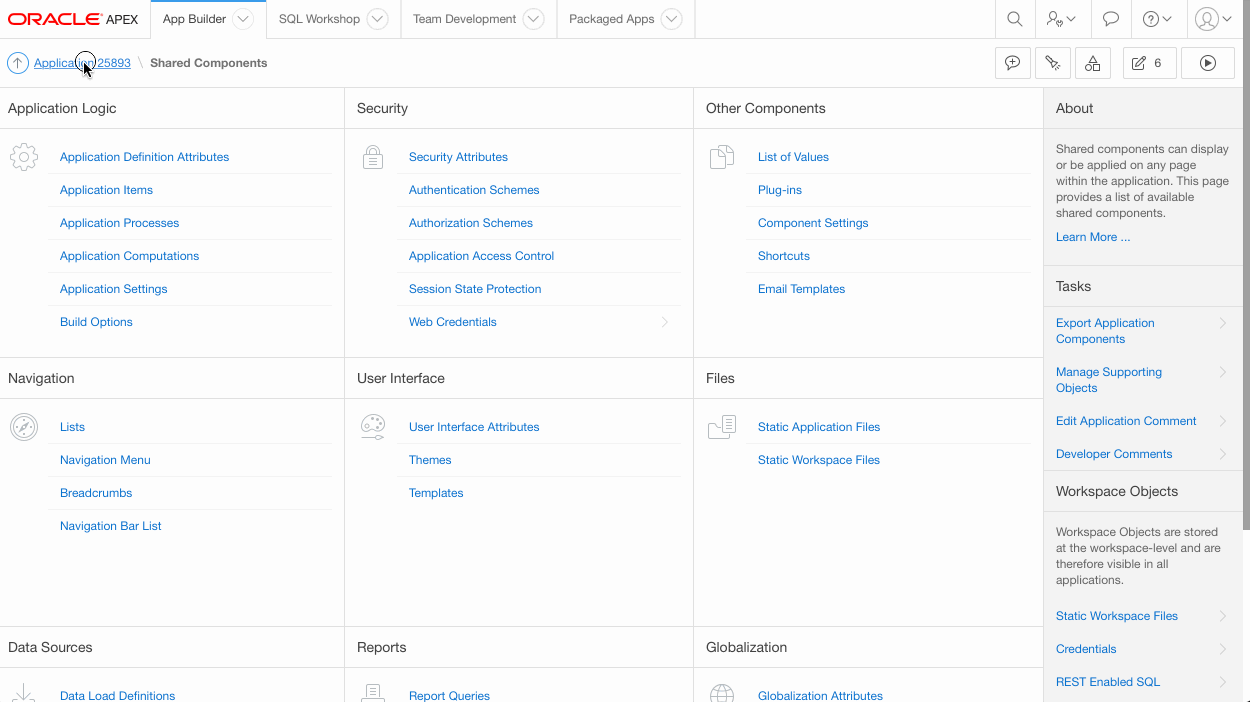Viewport: 1250px width, 702px height.
Task: Open the user account menu
Action: (1213, 19)
